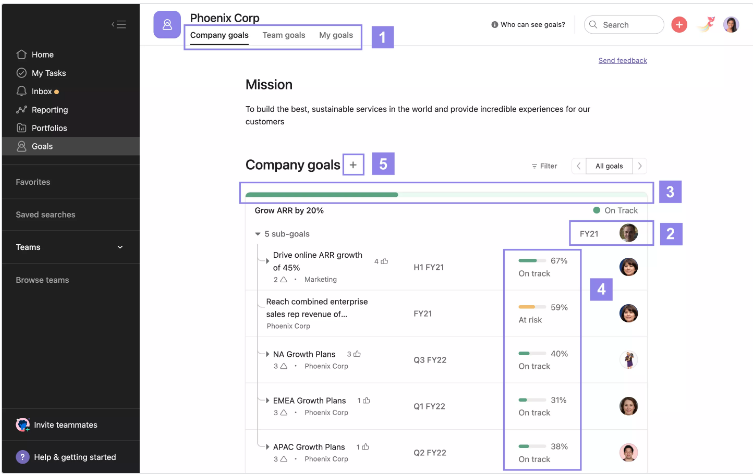This screenshot has width=753, height=474.
Task: Collapse the 5 sub-goals list
Action: (257, 234)
